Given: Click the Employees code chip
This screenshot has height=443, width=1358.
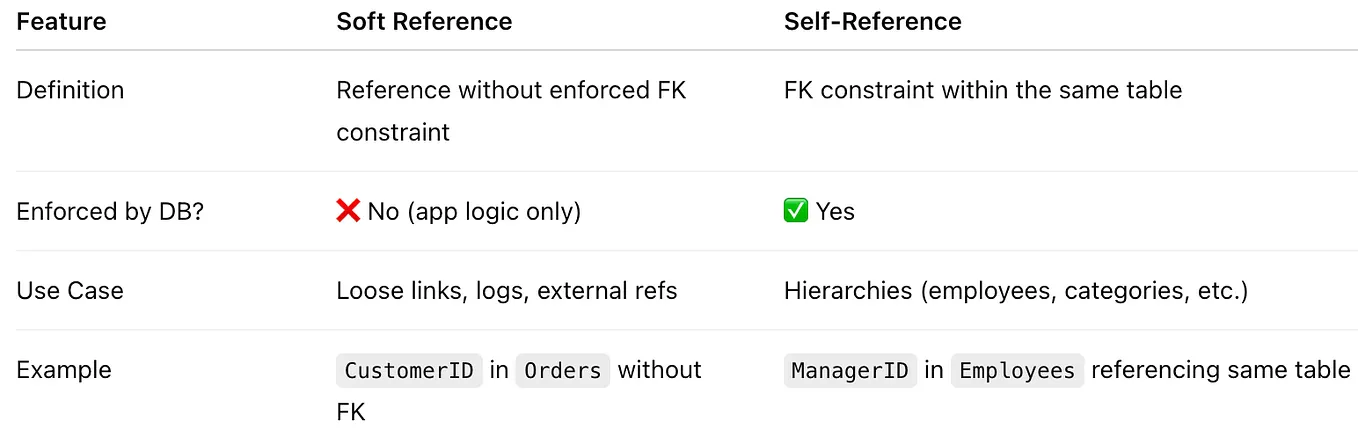Looking at the screenshot, I should click(1017, 371).
